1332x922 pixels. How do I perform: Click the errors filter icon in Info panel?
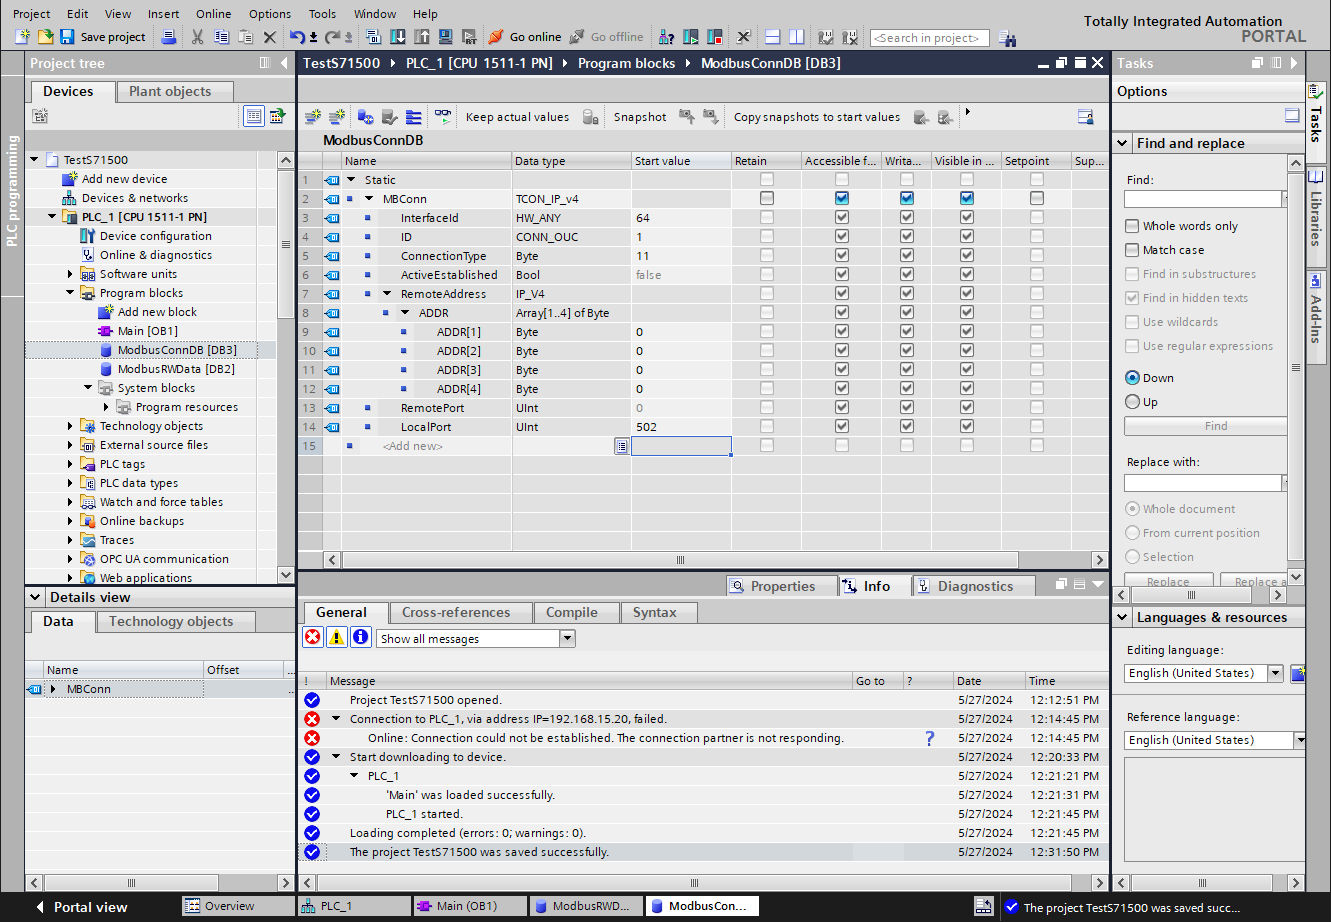coord(313,637)
